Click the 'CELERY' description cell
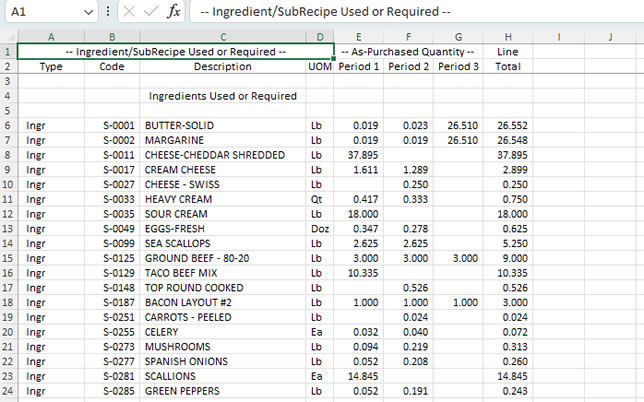644x402 pixels. click(223, 332)
